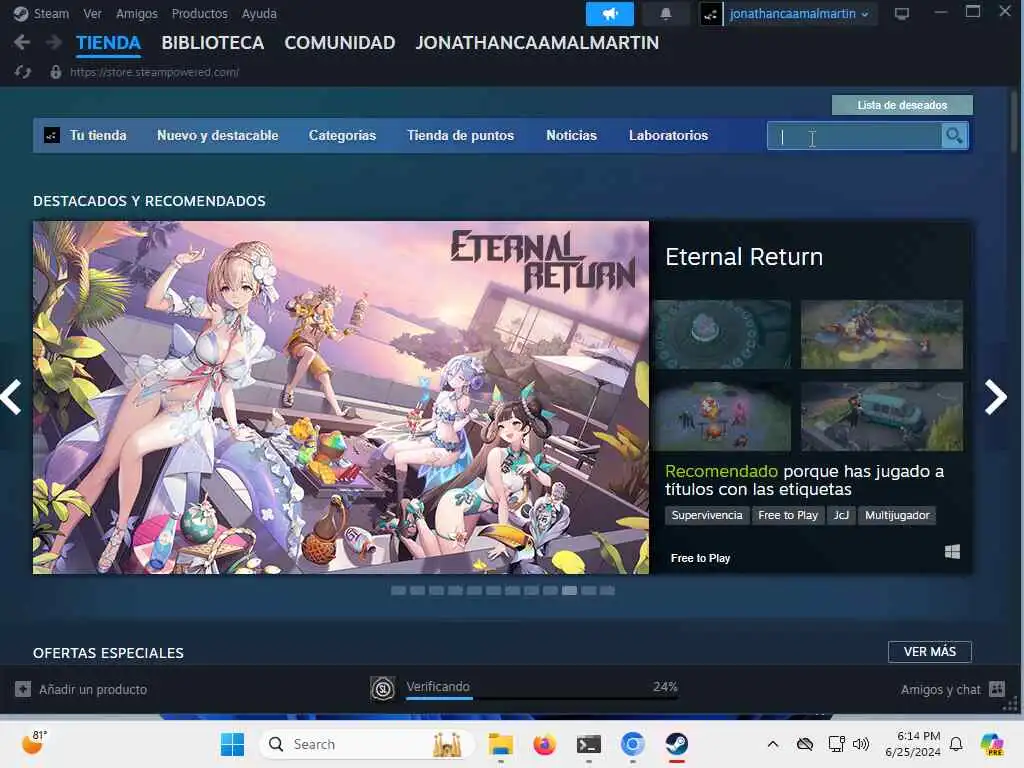Open the terminal from the taskbar
This screenshot has width=1024, height=768.
(x=588, y=744)
